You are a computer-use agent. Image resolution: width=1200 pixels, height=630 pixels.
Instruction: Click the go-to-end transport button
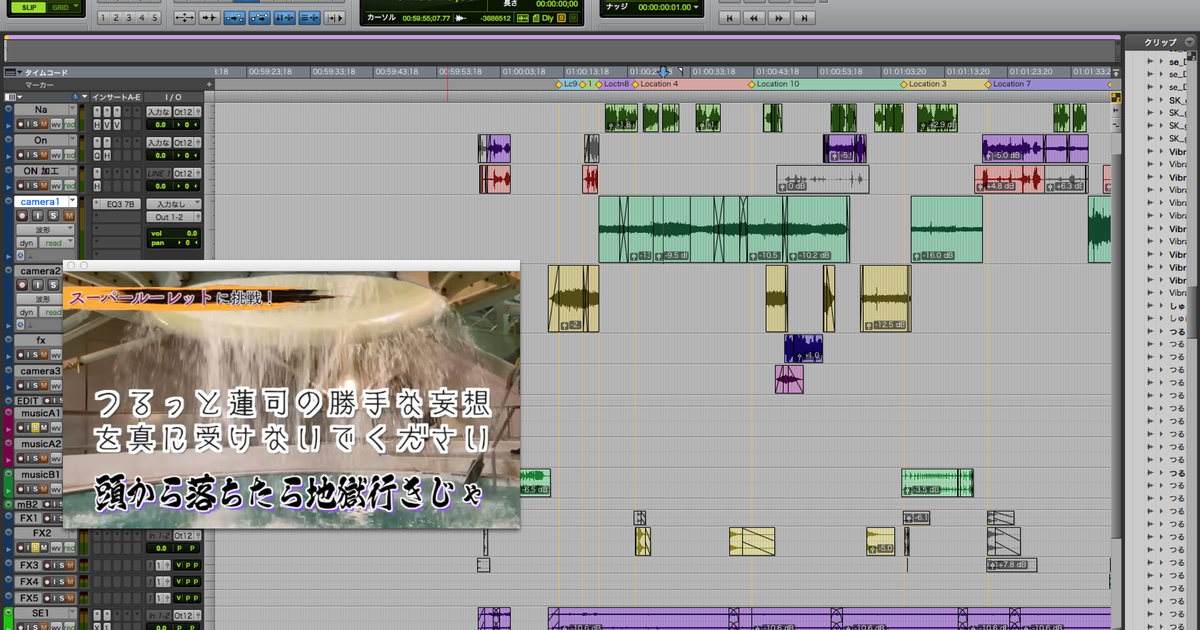point(803,18)
